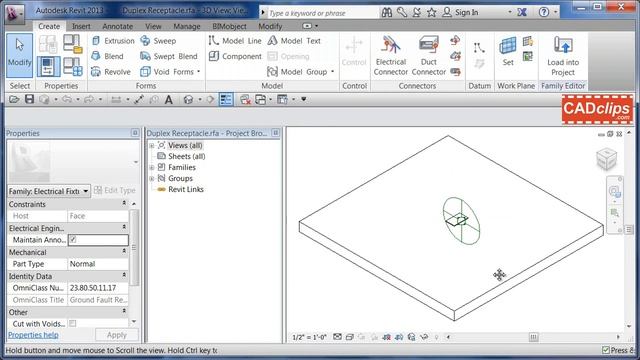Viewport: 640px width, 360px height.
Task: Click the reference line Datum icon
Action: coord(479,48)
